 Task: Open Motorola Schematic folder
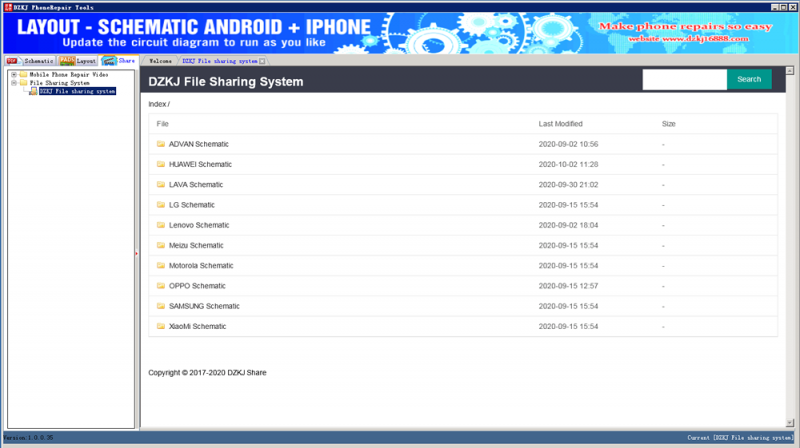pyautogui.click(x=201, y=265)
